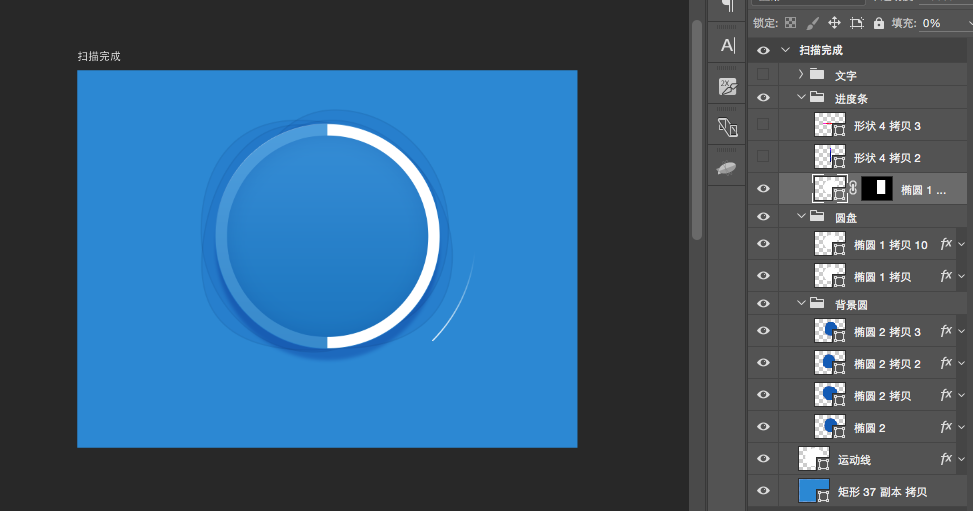Viewport: 973px width, 511px height.
Task: Click fx icon on 运动线 layer
Action: click(946, 459)
